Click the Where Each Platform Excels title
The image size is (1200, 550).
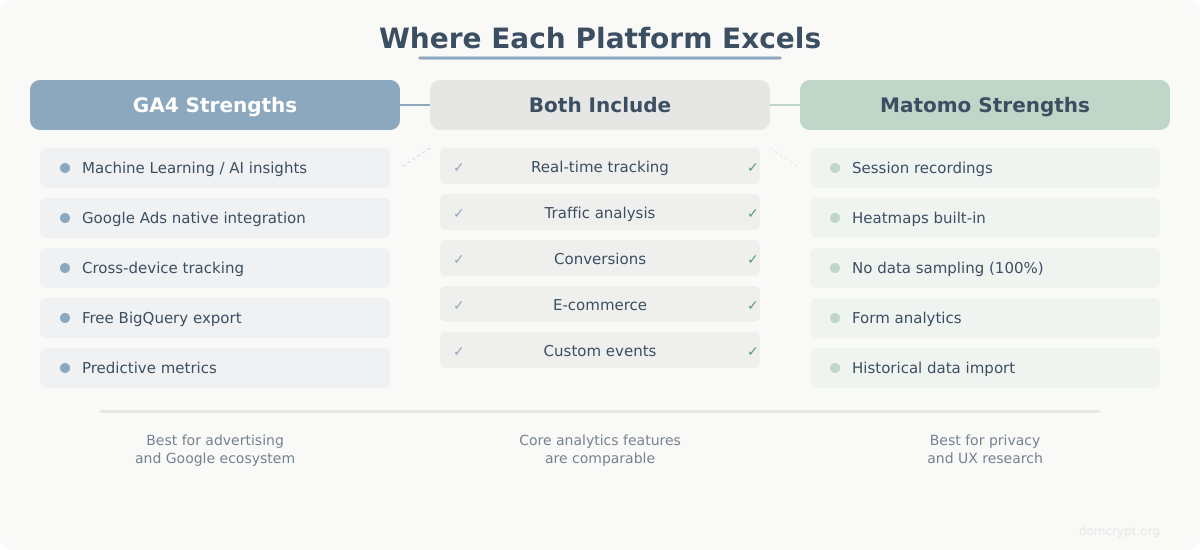pyautogui.click(x=600, y=38)
